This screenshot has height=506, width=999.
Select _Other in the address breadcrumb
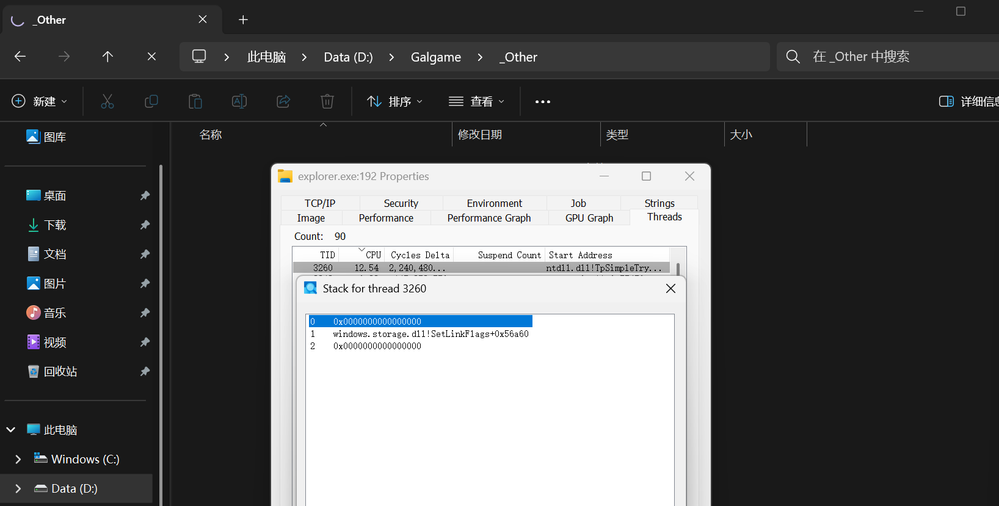coord(519,57)
